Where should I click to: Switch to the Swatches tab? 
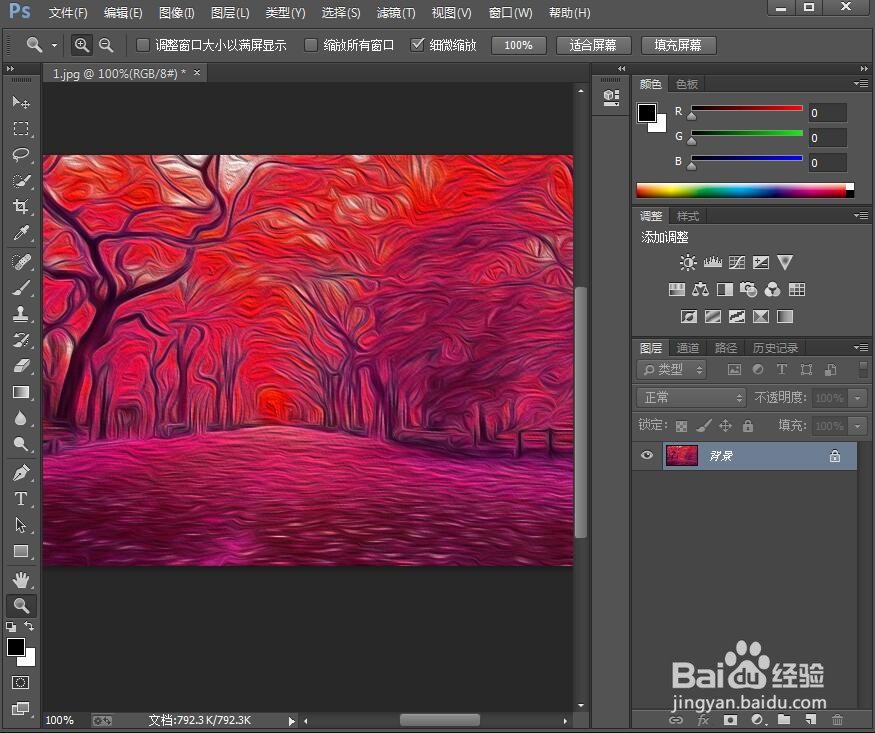tap(686, 84)
